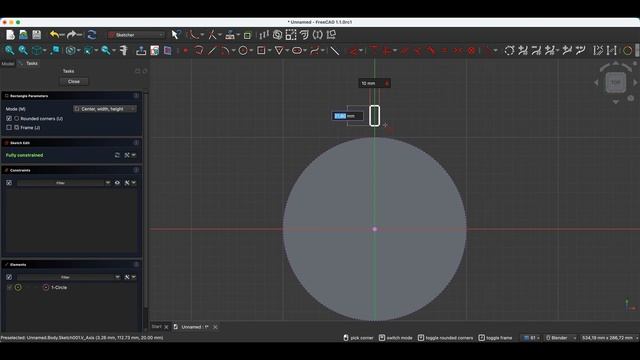Image resolution: width=640 pixels, height=360 pixels.
Task: Select the 1-Circle element row
Action: (71, 287)
